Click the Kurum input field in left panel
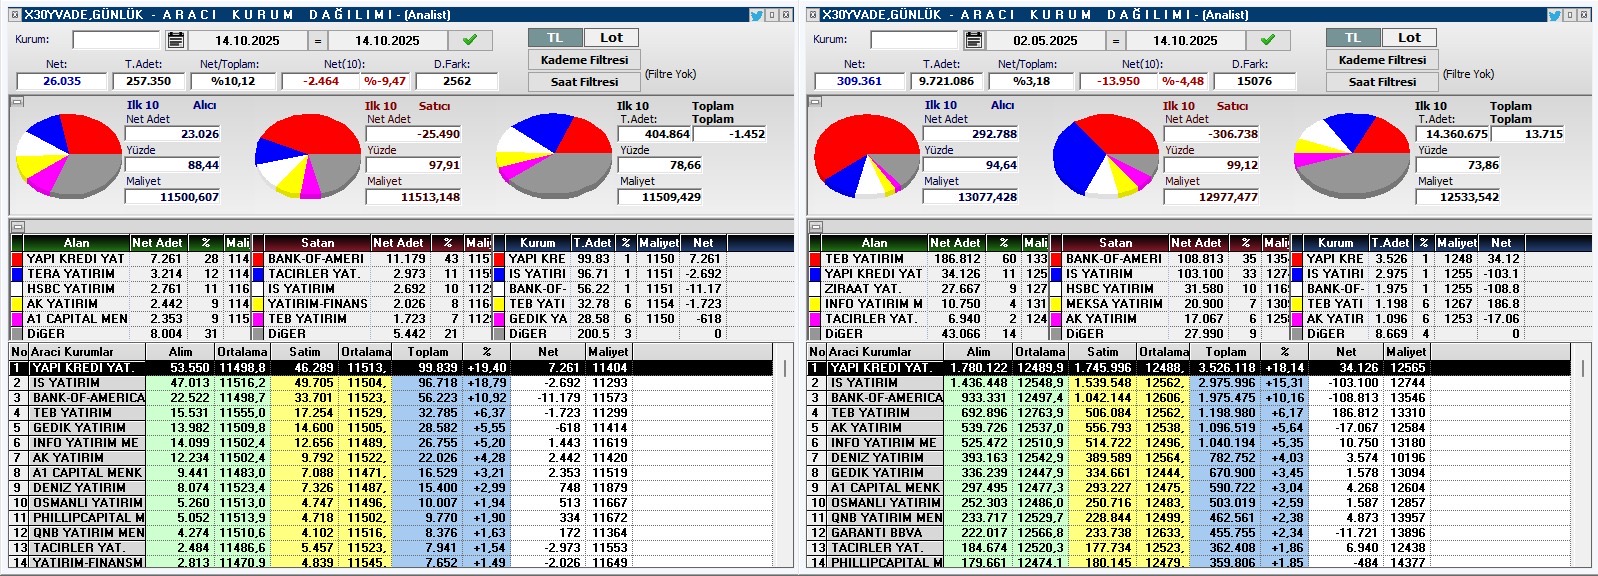Viewport: 1598px width, 576px height. tap(116, 40)
